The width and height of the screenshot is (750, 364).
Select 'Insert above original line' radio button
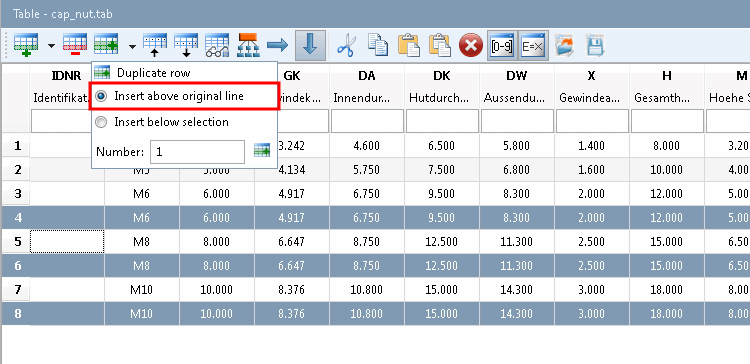(101, 96)
